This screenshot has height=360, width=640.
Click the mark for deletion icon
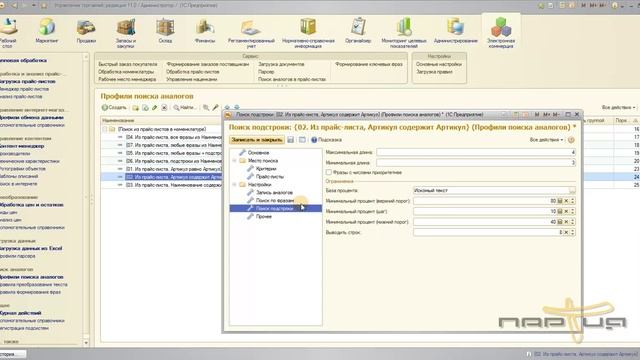164,108
